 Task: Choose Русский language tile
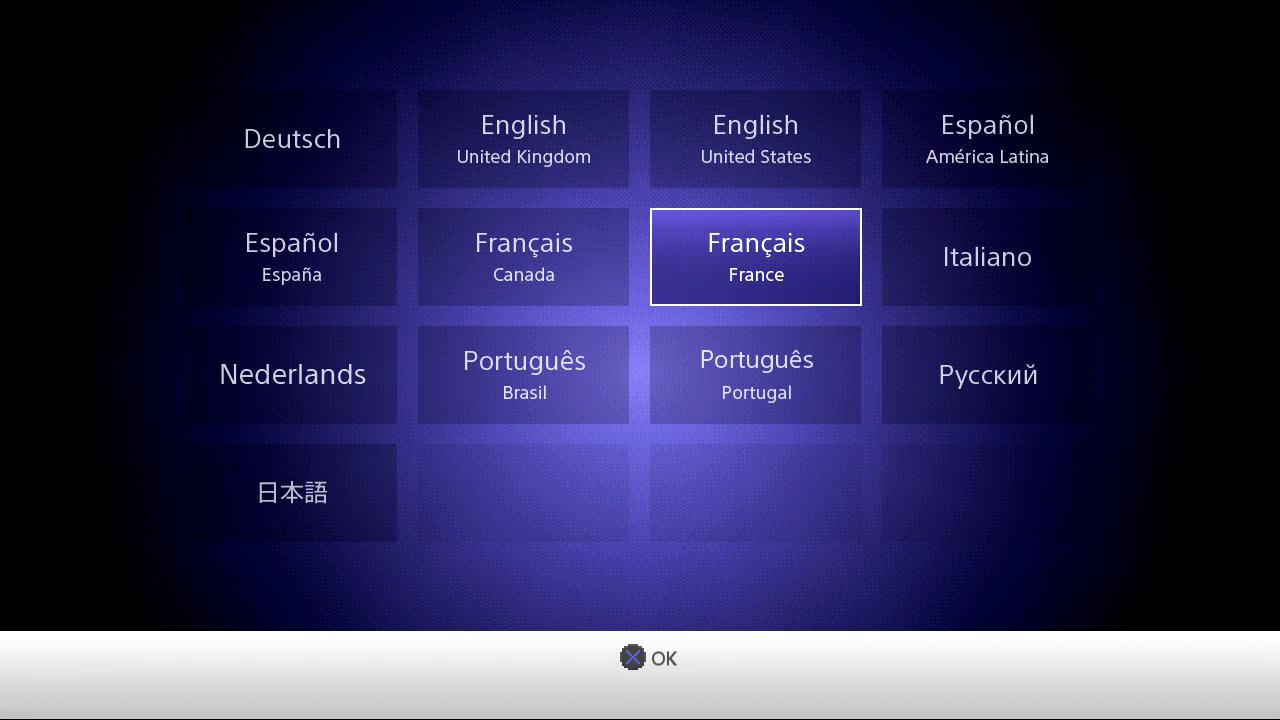pos(987,375)
